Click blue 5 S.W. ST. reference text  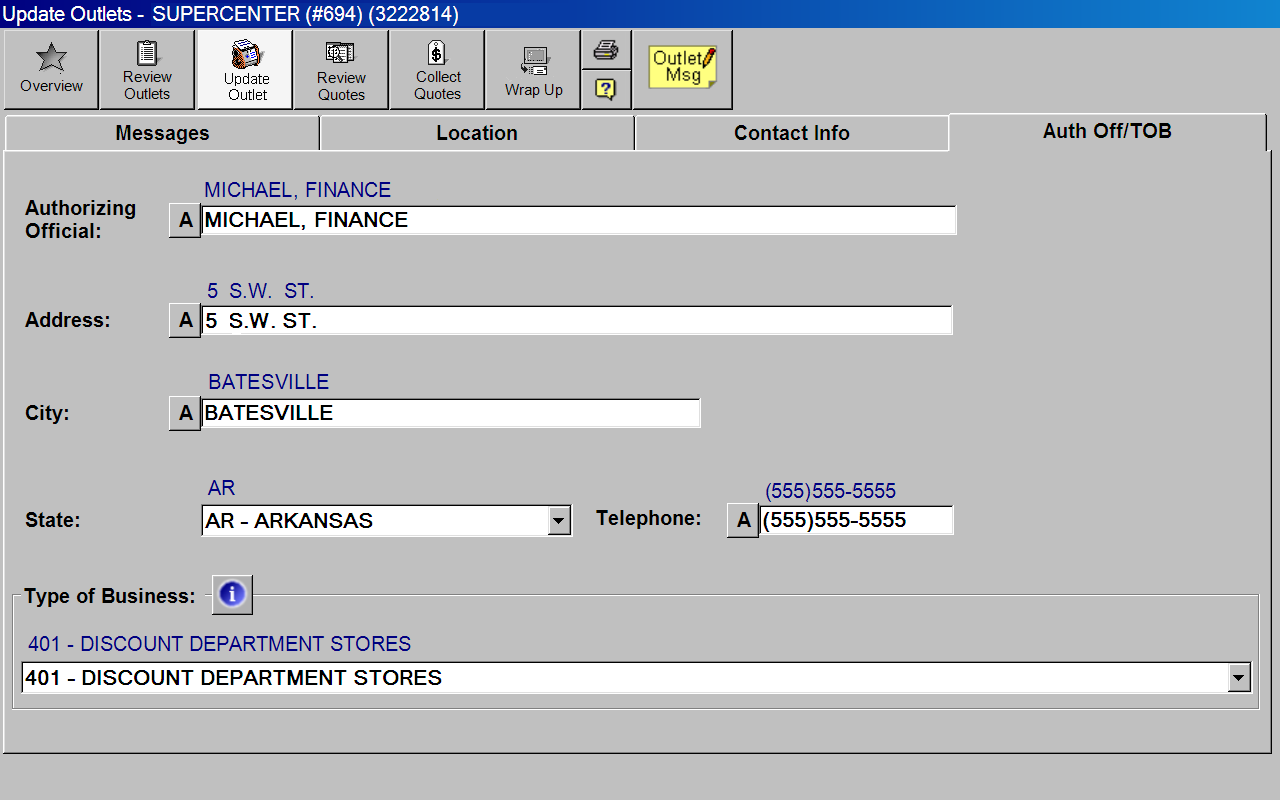[260, 291]
